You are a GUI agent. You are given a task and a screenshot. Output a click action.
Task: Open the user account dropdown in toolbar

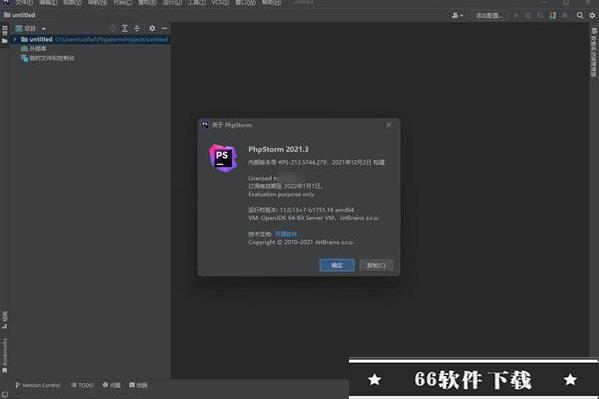(x=457, y=15)
